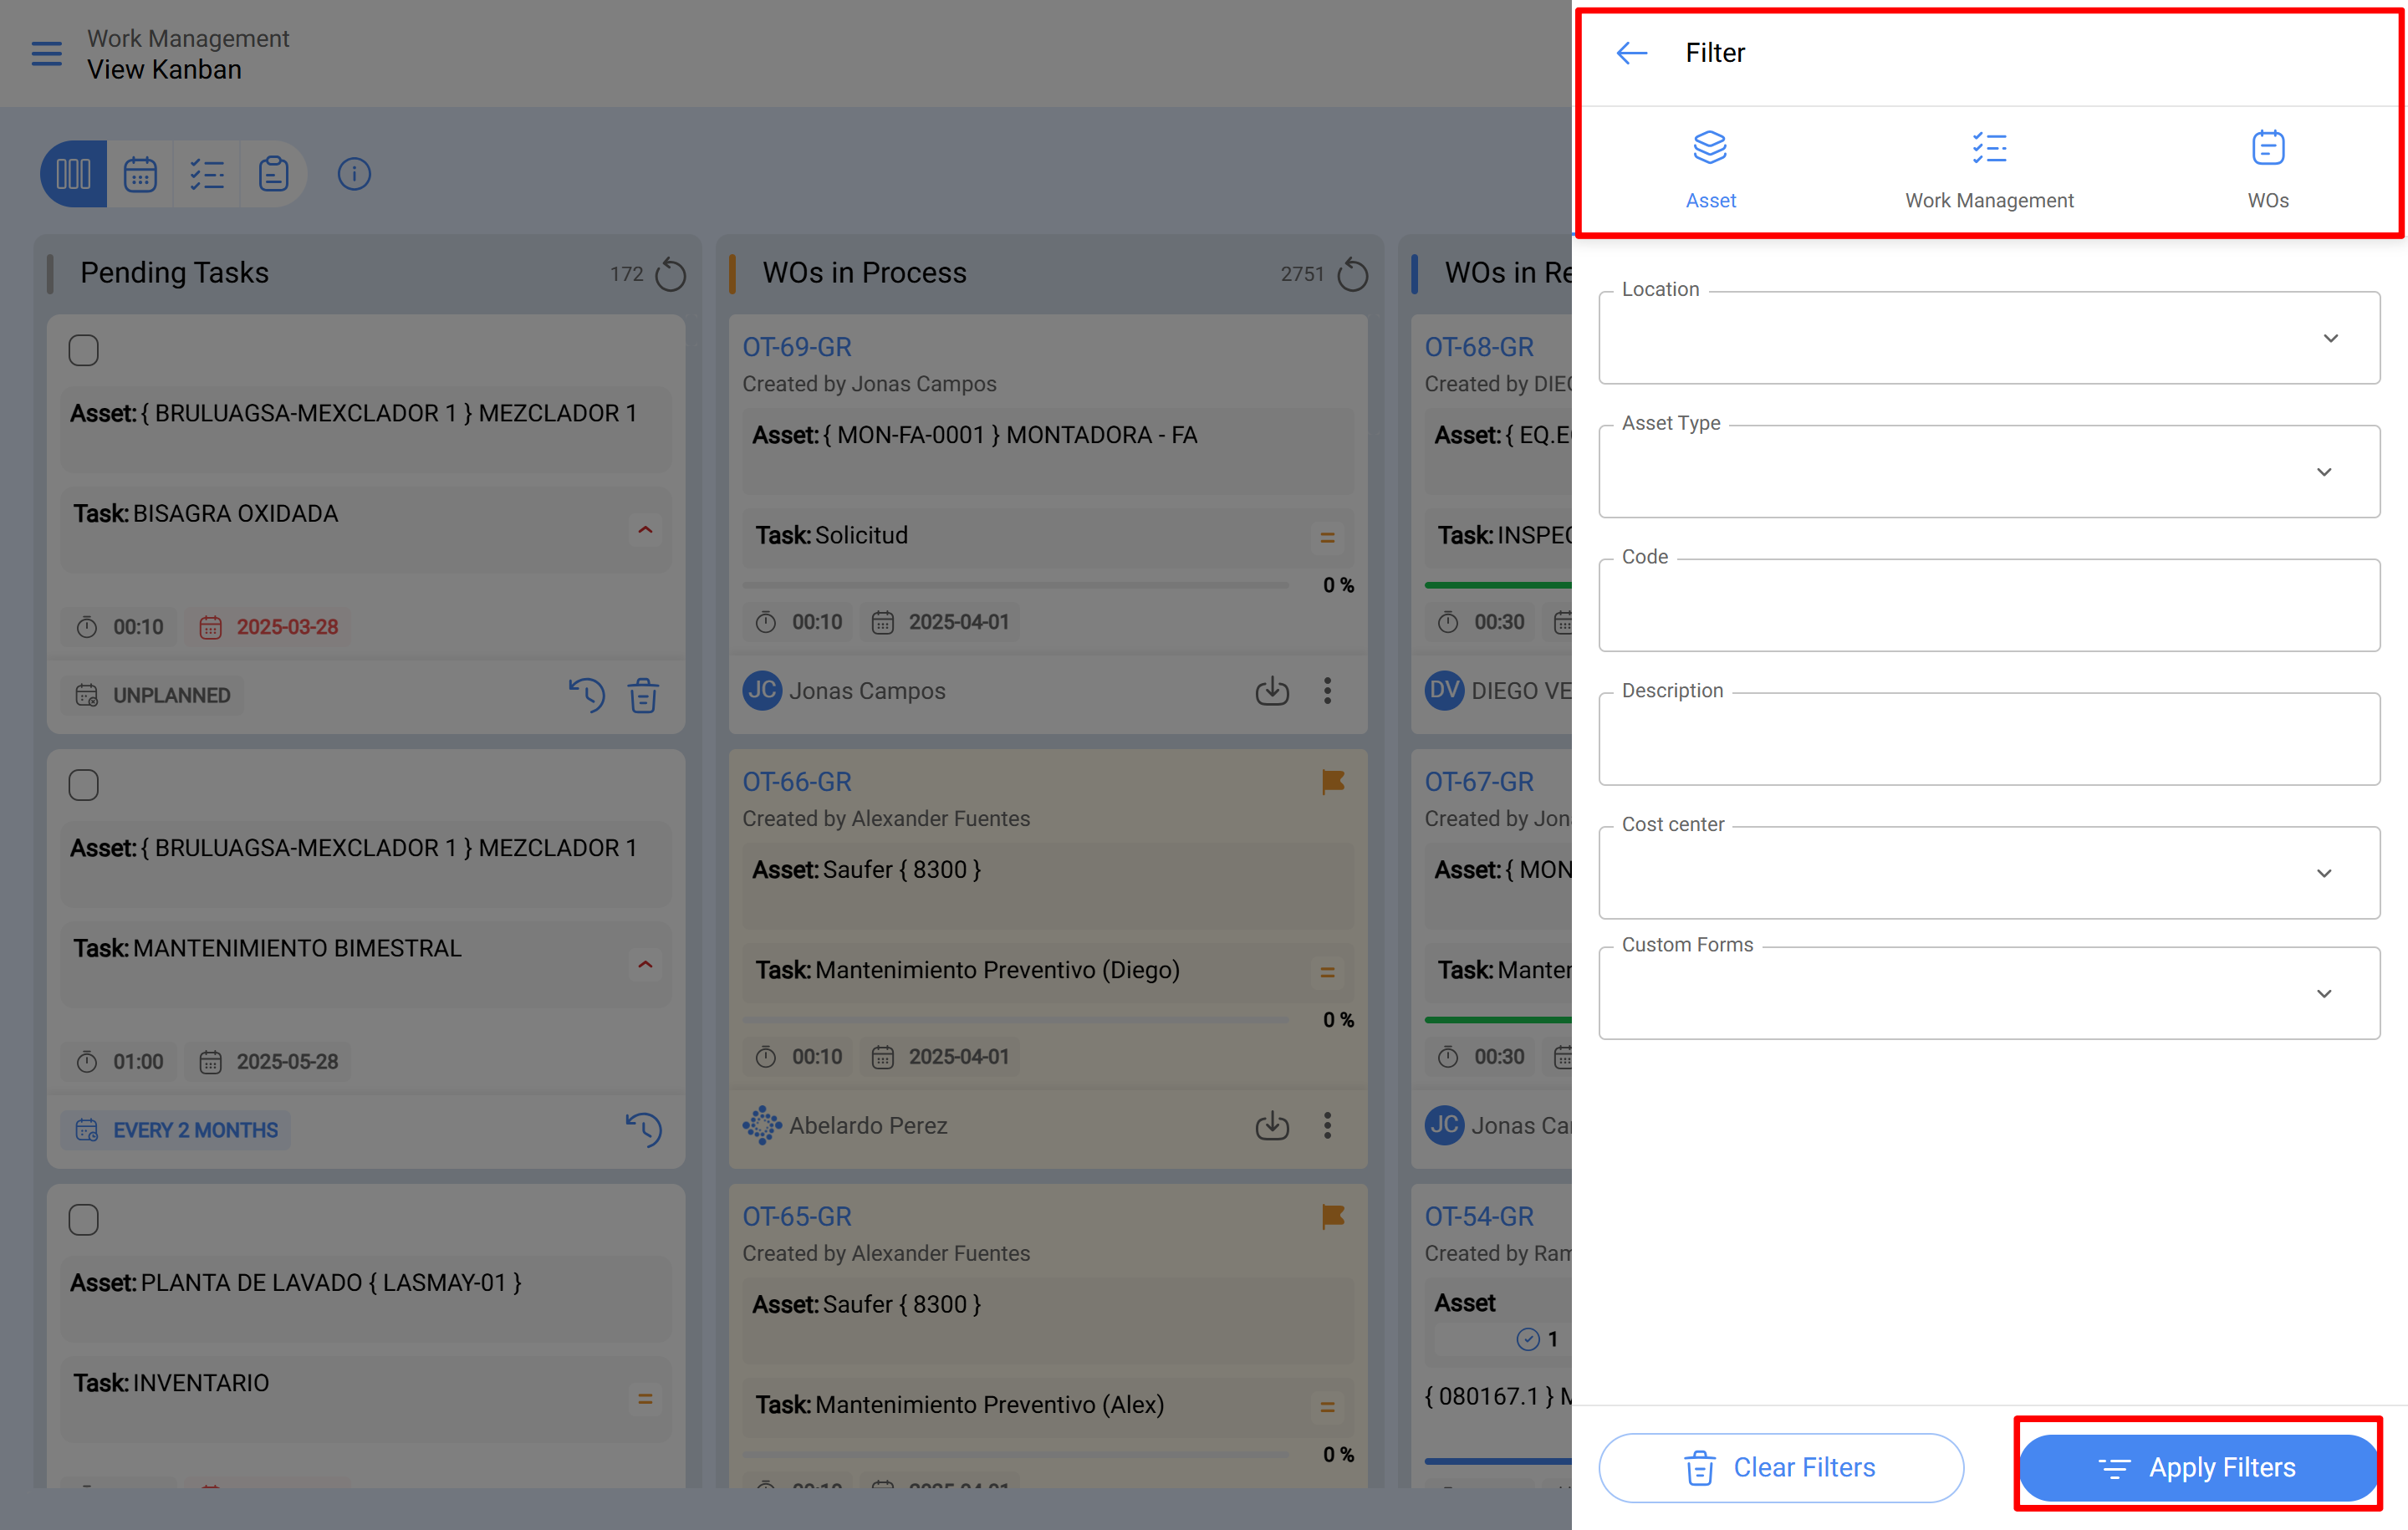
Task: Expand the Asset Type dropdown
Action: pyautogui.click(x=2323, y=471)
